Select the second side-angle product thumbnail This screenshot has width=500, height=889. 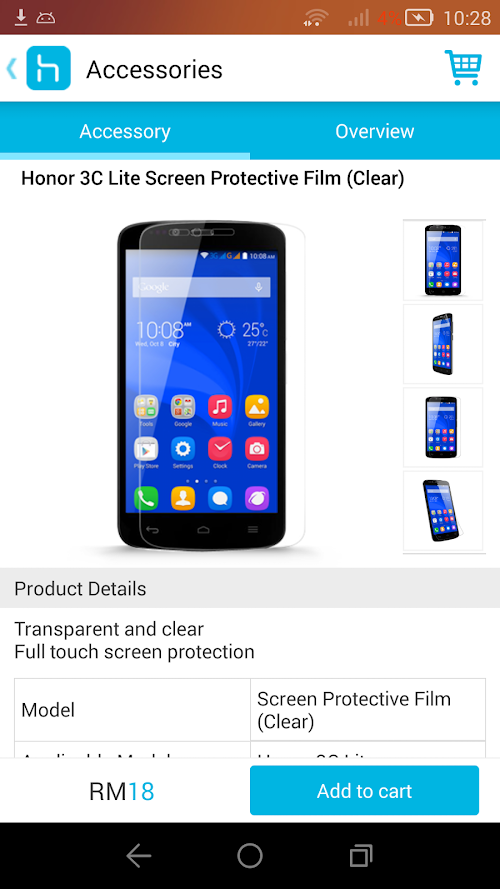pyautogui.click(x=443, y=344)
